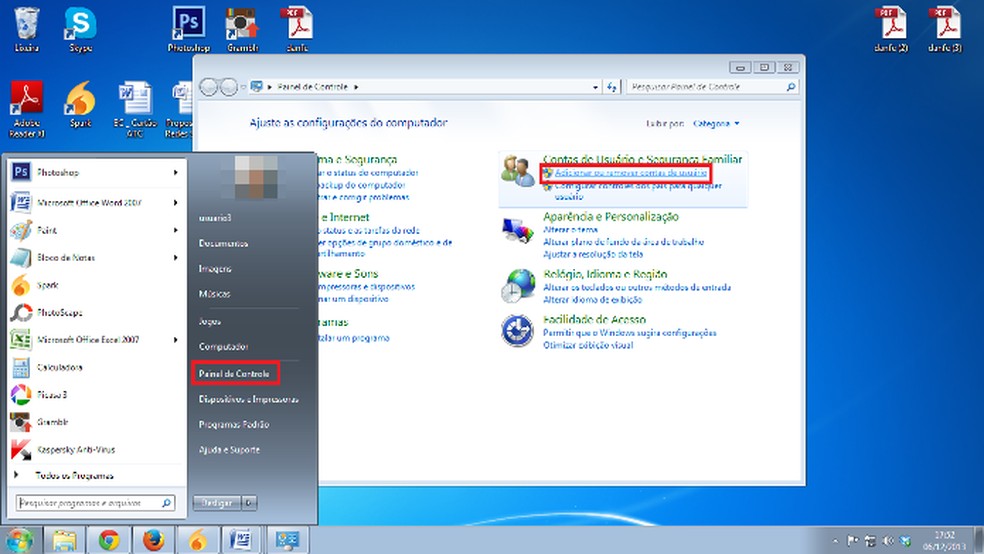The width and height of the screenshot is (984, 554).
Task: Click the Desligar shutdown button
Action: 217,503
